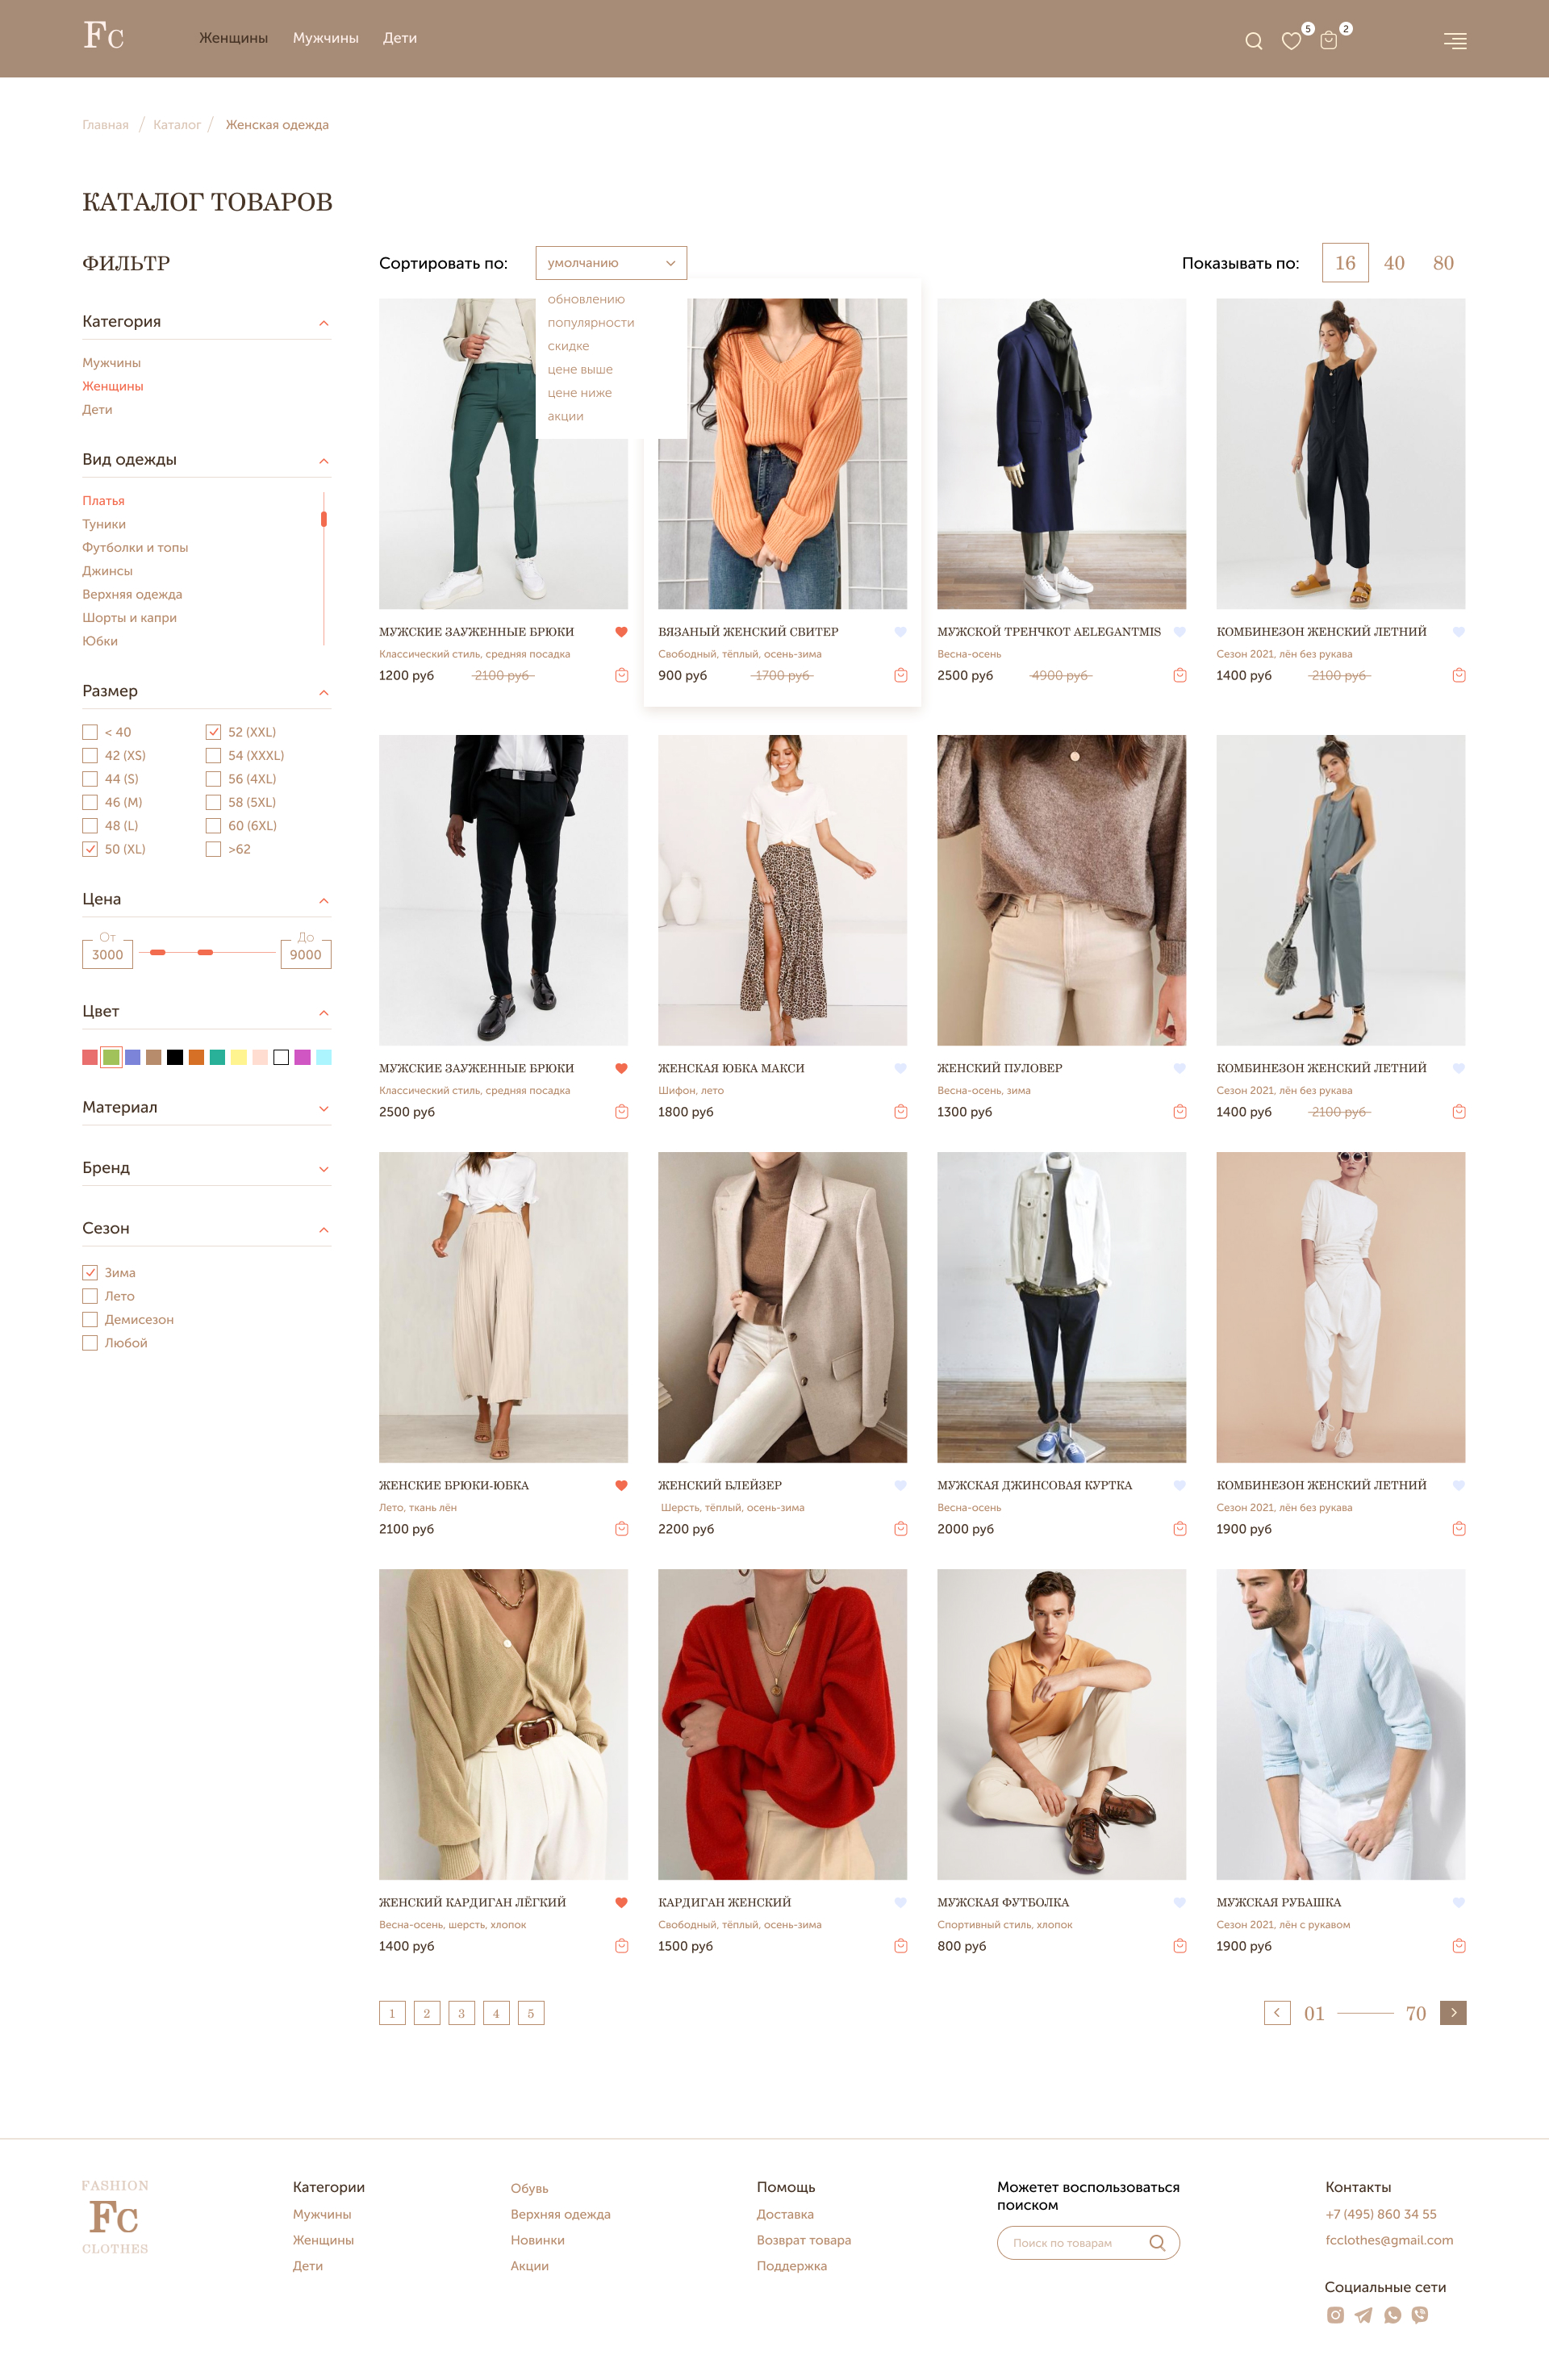Favorite the Мужская джинсовая куртка item
This screenshot has width=1549, height=2380.
coord(1180,1485)
